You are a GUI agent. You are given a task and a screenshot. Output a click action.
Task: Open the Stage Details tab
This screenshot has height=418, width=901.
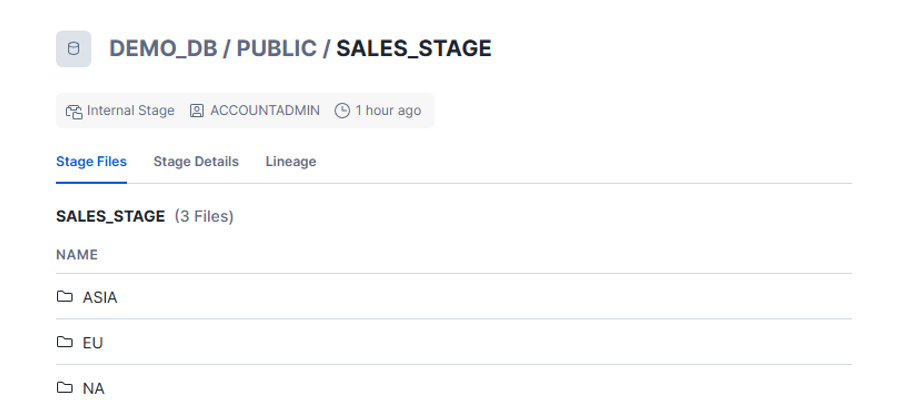click(196, 162)
